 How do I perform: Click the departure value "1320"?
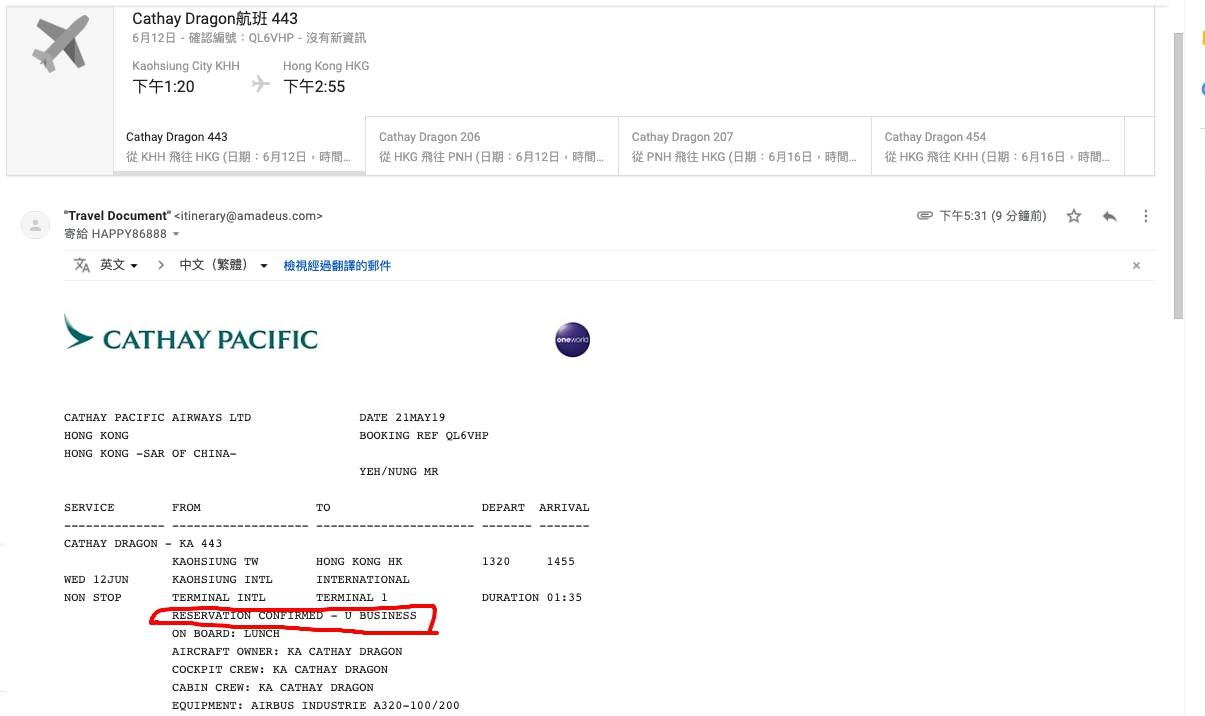pyautogui.click(x=496, y=562)
